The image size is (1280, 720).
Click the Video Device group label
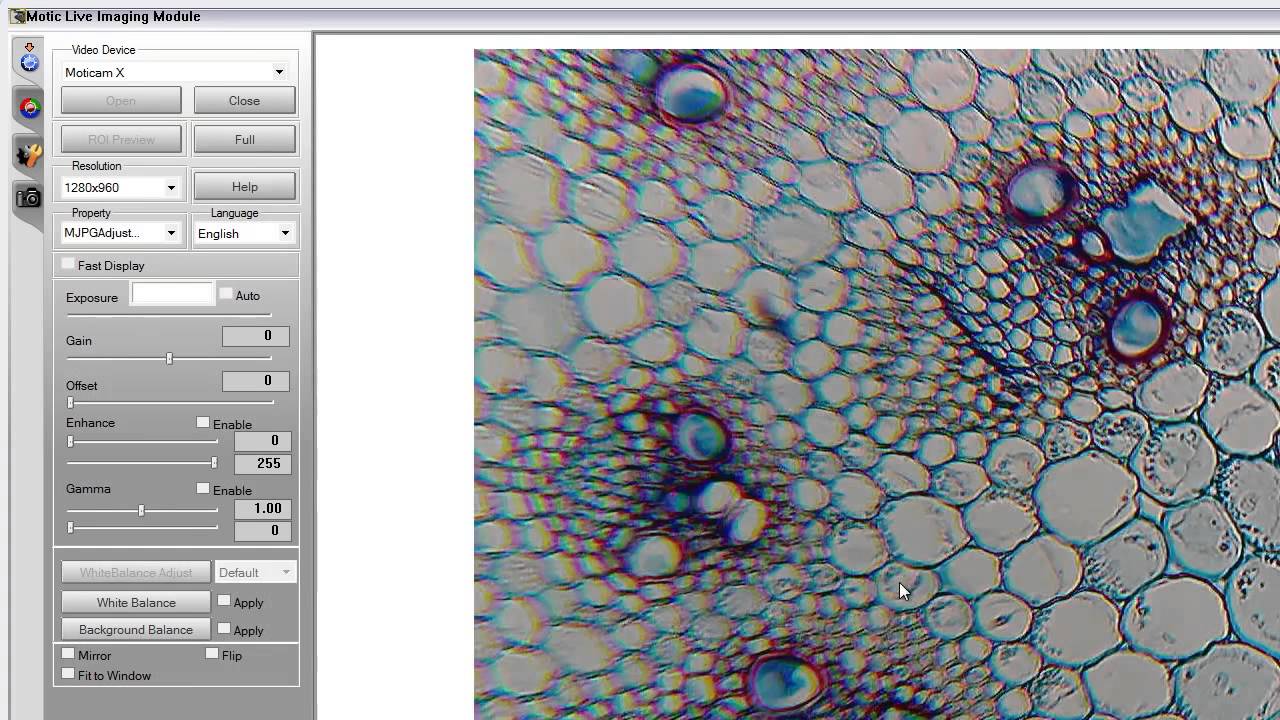coord(103,49)
